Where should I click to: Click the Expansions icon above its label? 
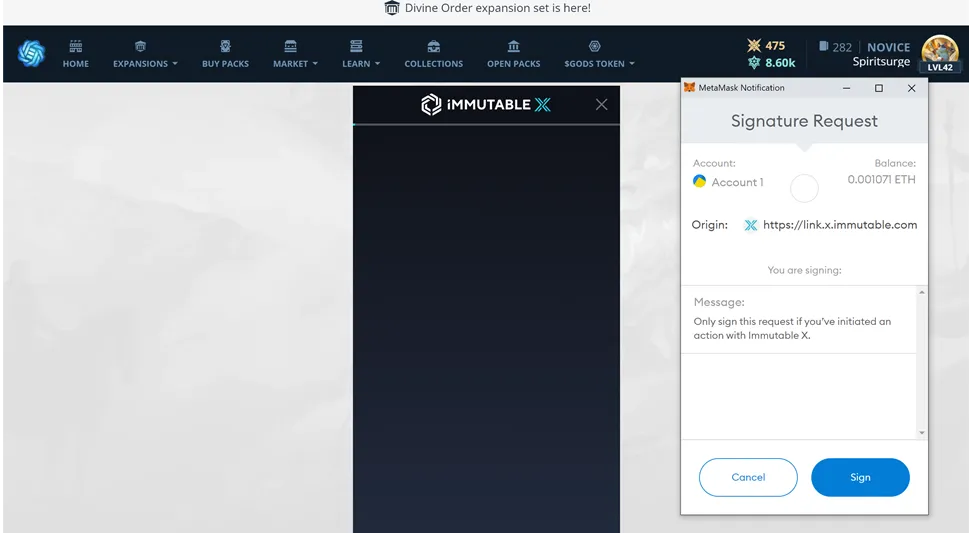pyautogui.click(x=140, y=46)
